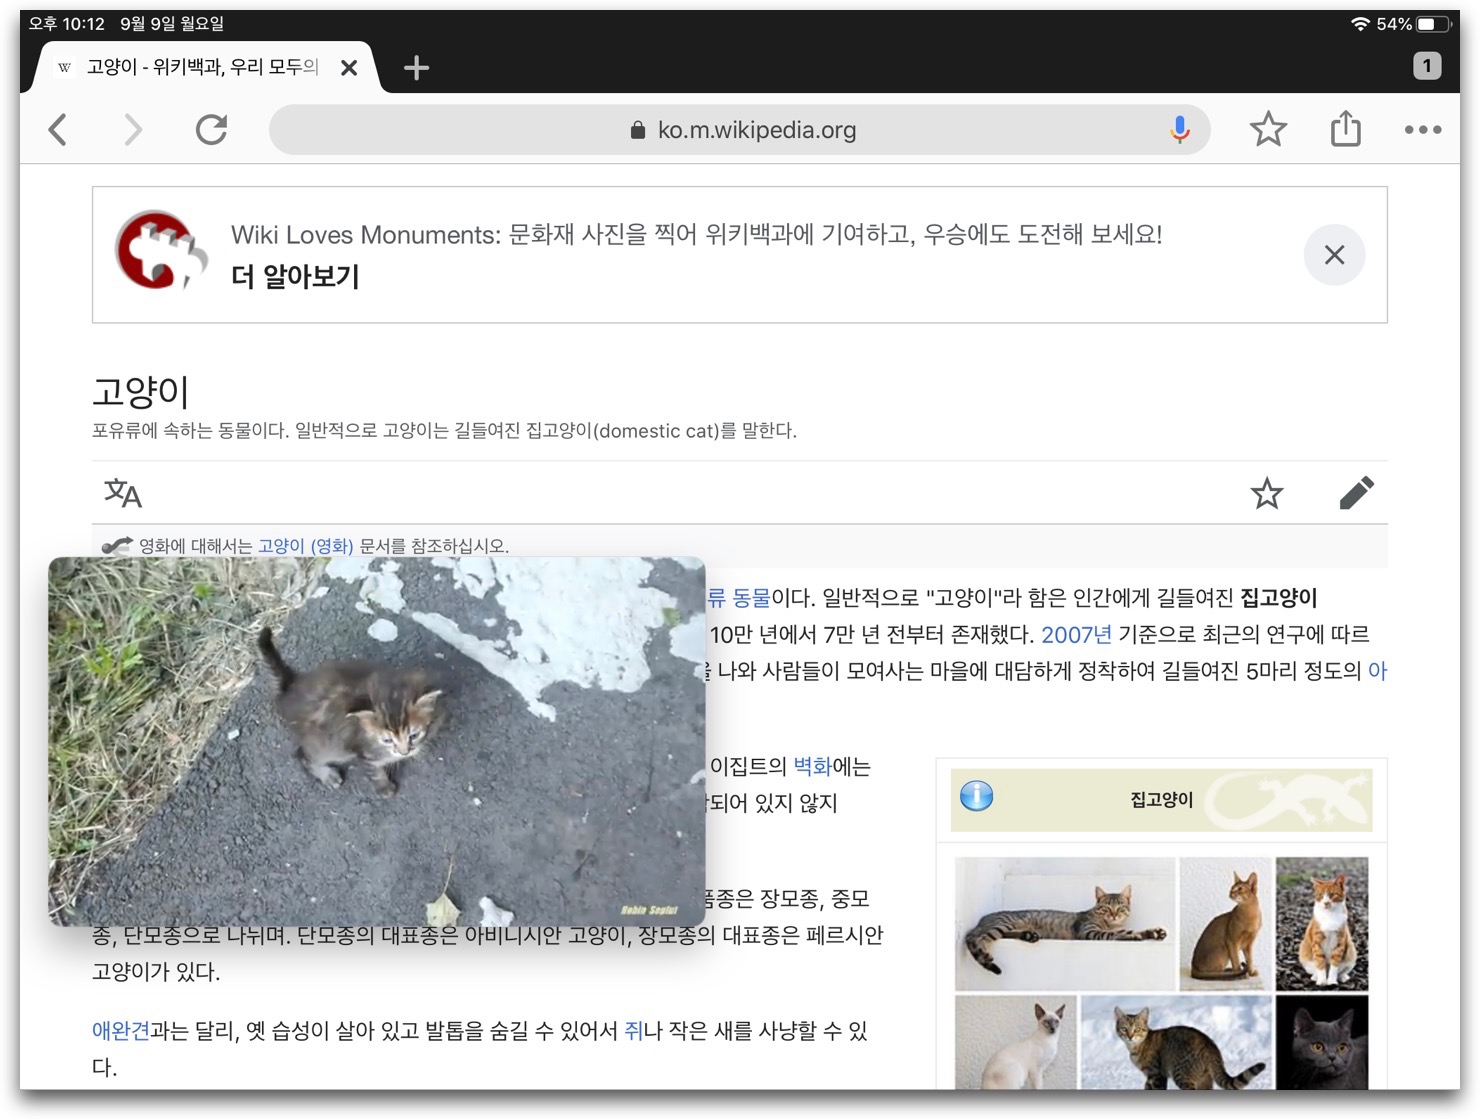Select the 집고양이 infobox heading
The height and width of the screenshot is (1120, 1480).
pyautogui.click(x=1161, y=799)
